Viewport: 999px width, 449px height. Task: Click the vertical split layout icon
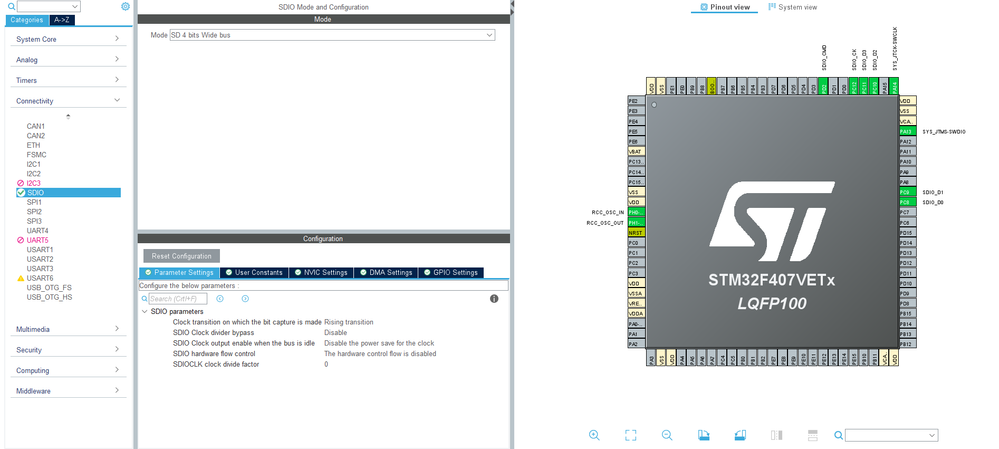(776, 435)
